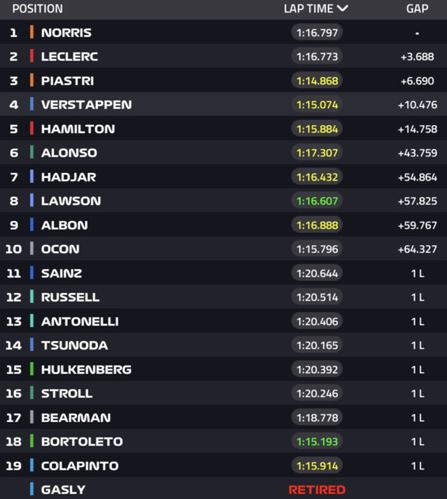Select the ANTONELLI driver name
Screen dimensions: 447x499
[x=80, y=321]
